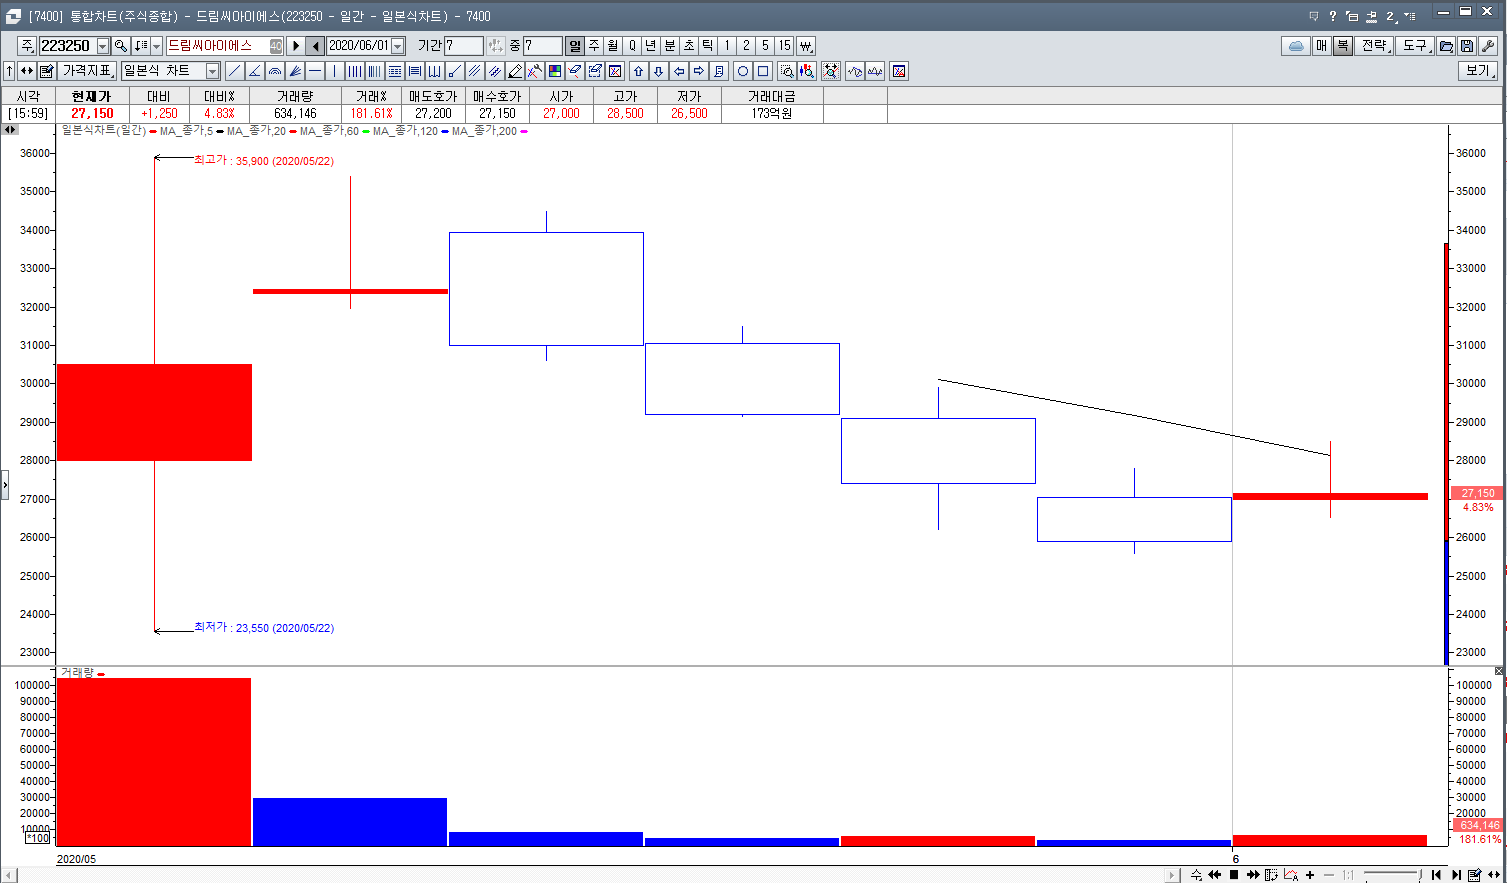This screenshot has width=1507, height=883.
Task: Jump to the first chart data
Action: click(1436, 875)
